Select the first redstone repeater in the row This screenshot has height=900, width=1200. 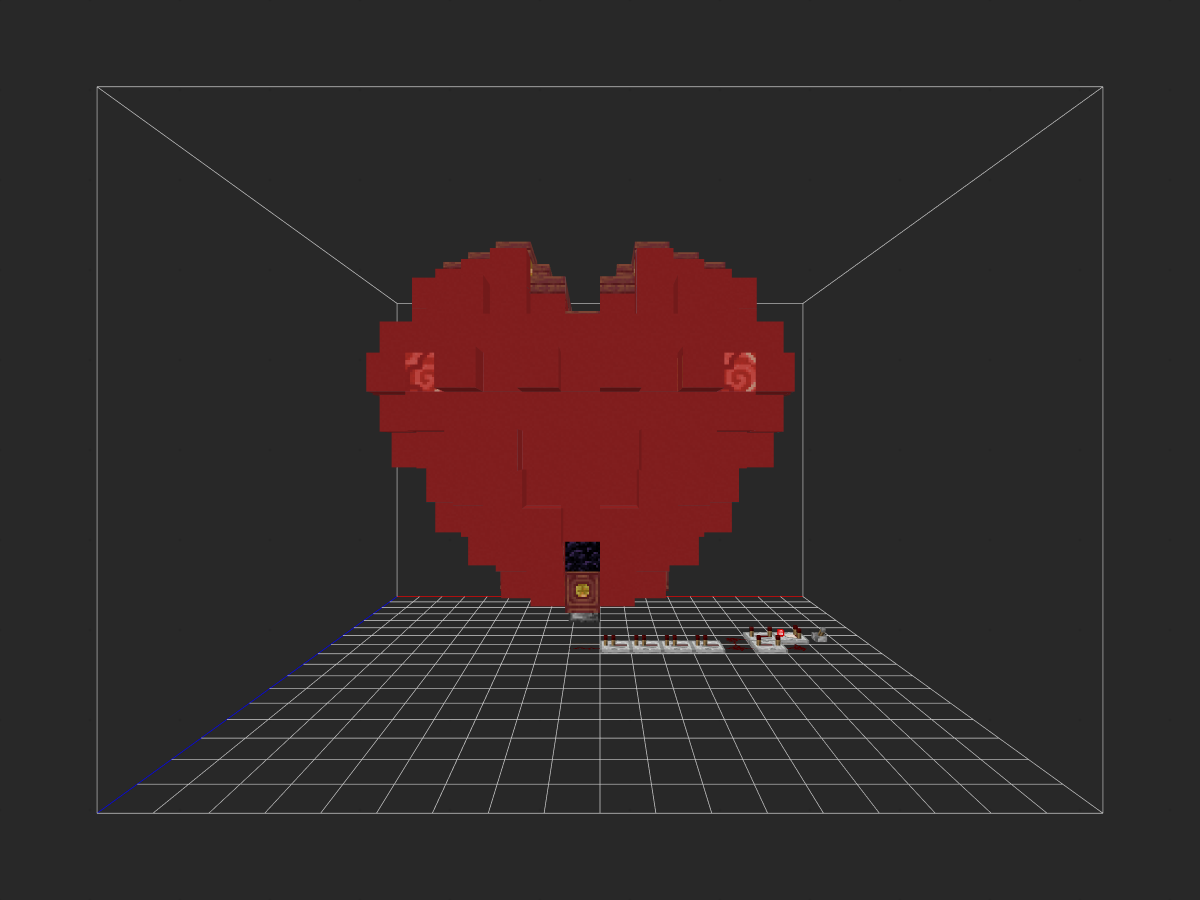pos(615,644)
